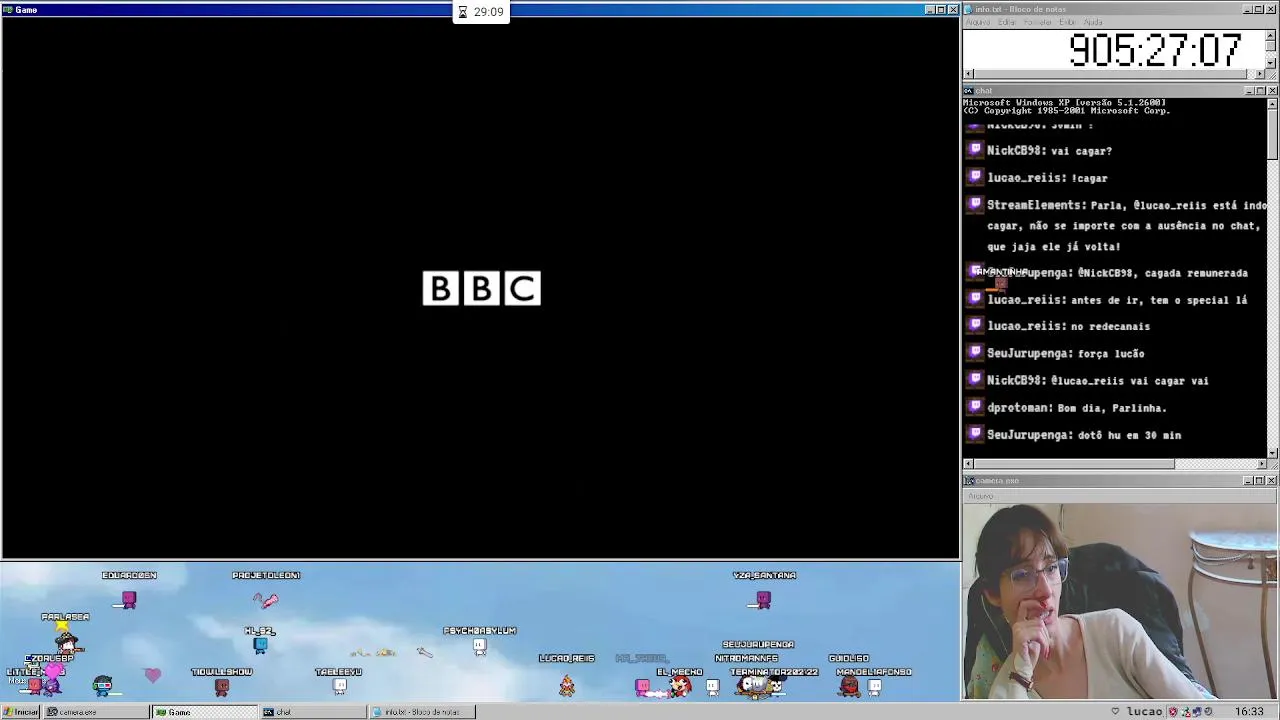The image size is (1280, 720).
Task: Open Ajuda menu in Bloco de notas
Action: pos(1093,22)
